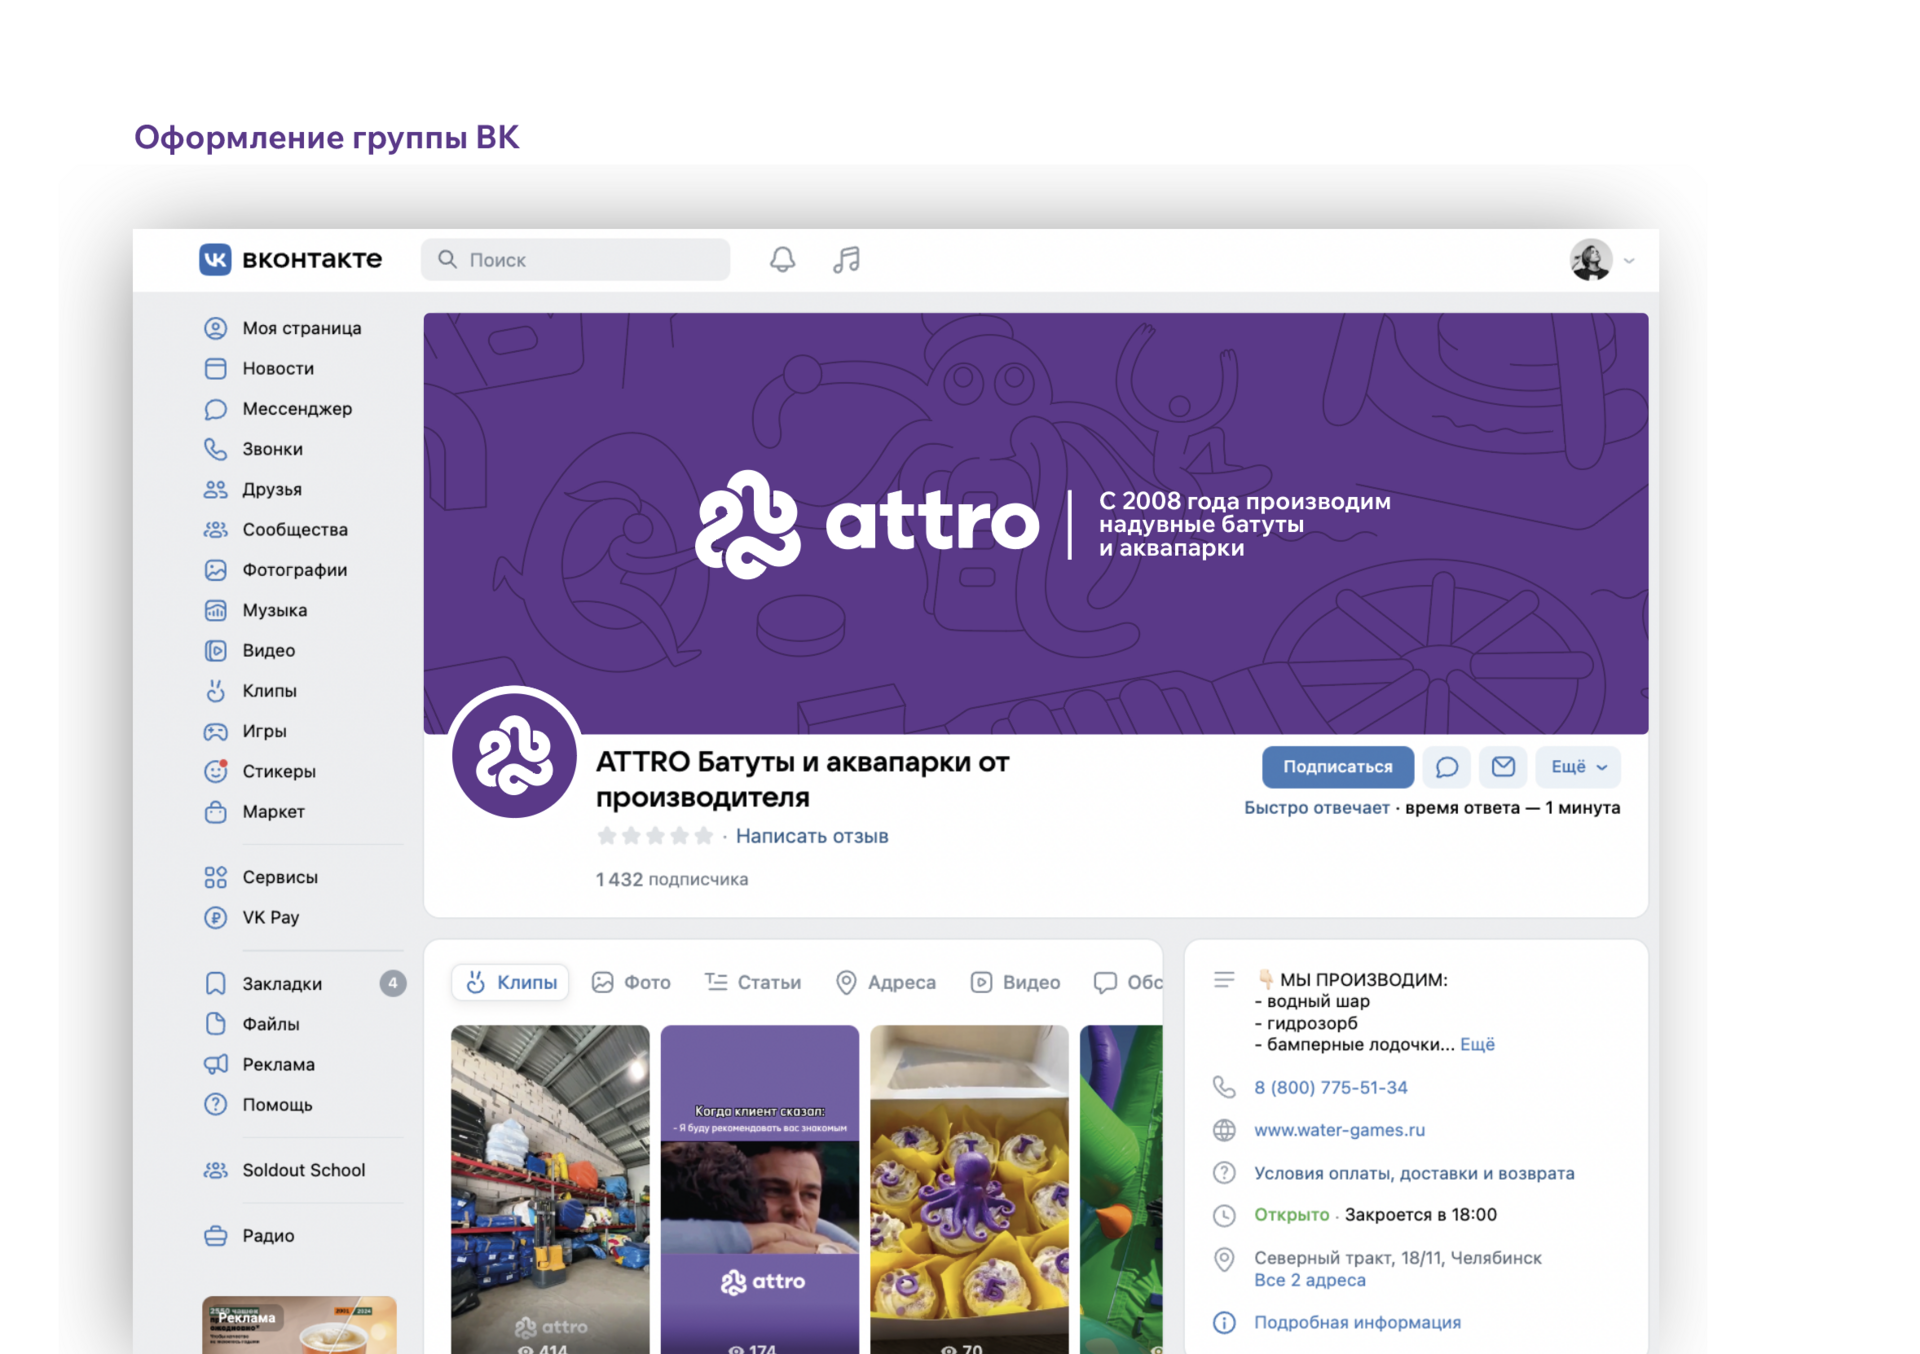Click the star rating row
Viewport: 1920px width, 1354px height.
point(655,836)
